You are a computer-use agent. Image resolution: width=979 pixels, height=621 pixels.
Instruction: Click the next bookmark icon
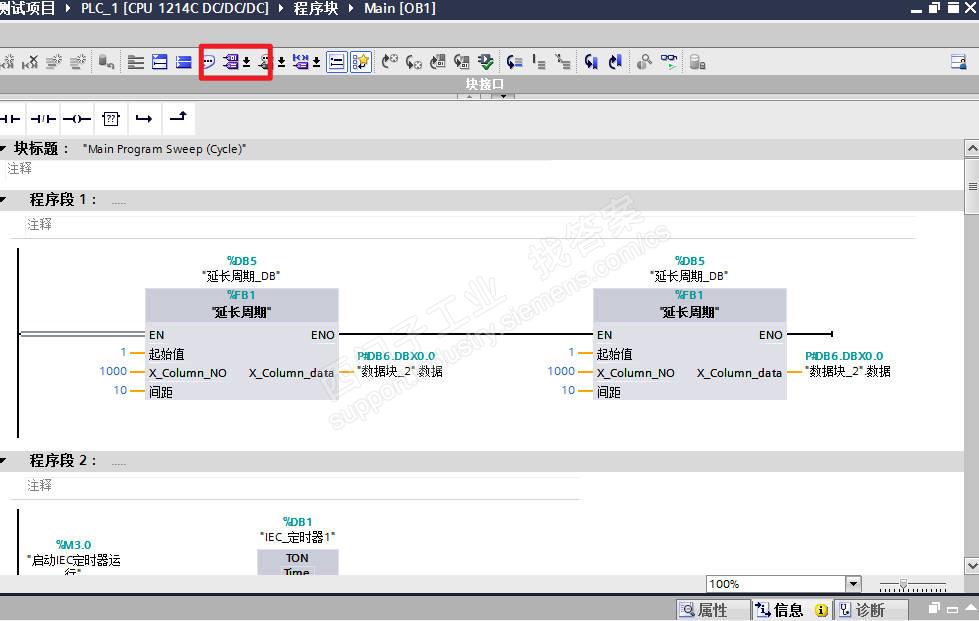[615, 62]
